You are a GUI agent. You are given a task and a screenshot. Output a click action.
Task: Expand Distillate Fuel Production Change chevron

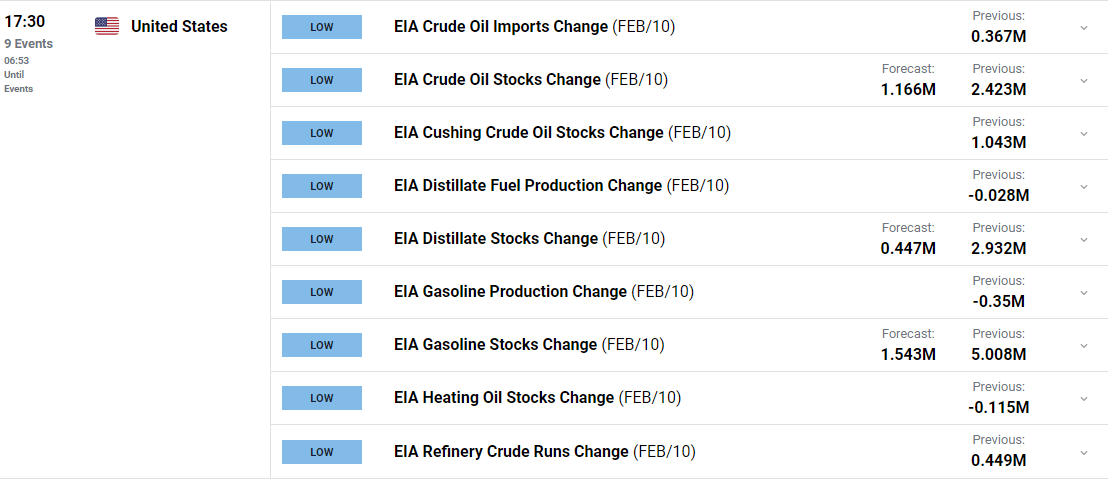1084,187
